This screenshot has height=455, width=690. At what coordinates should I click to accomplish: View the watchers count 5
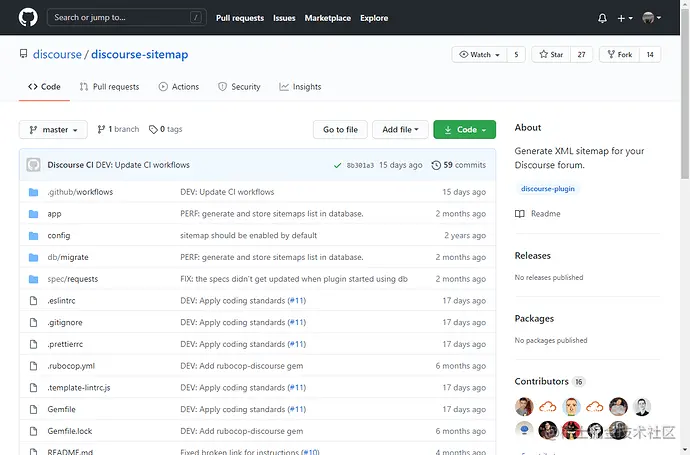pos(516,55)
